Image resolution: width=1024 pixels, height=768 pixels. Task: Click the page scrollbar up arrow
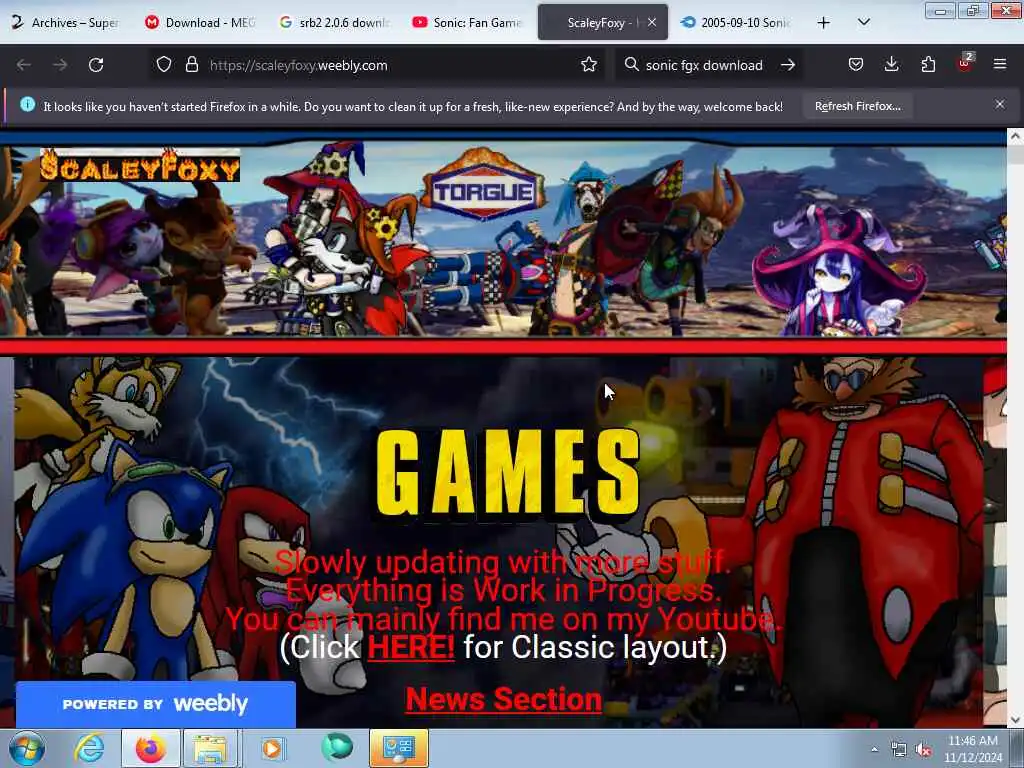[1015, 136]
